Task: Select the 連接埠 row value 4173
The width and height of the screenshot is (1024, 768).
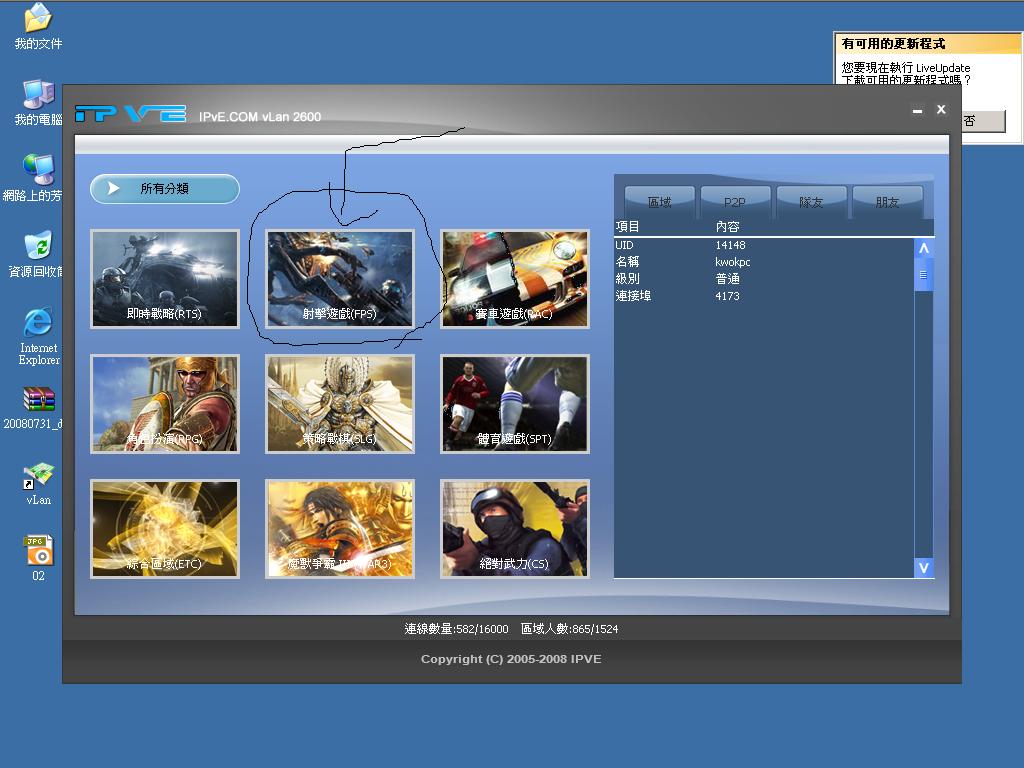Action: click(728, 296)
